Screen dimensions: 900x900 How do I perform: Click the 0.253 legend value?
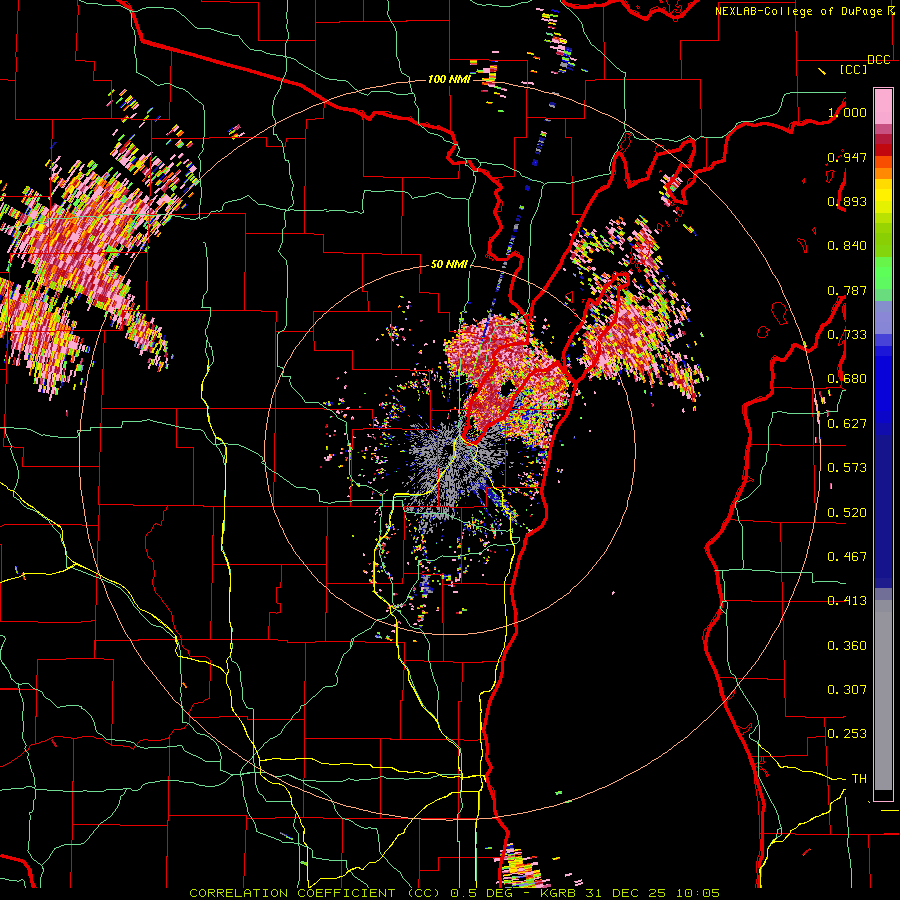[x=847, y=734]
